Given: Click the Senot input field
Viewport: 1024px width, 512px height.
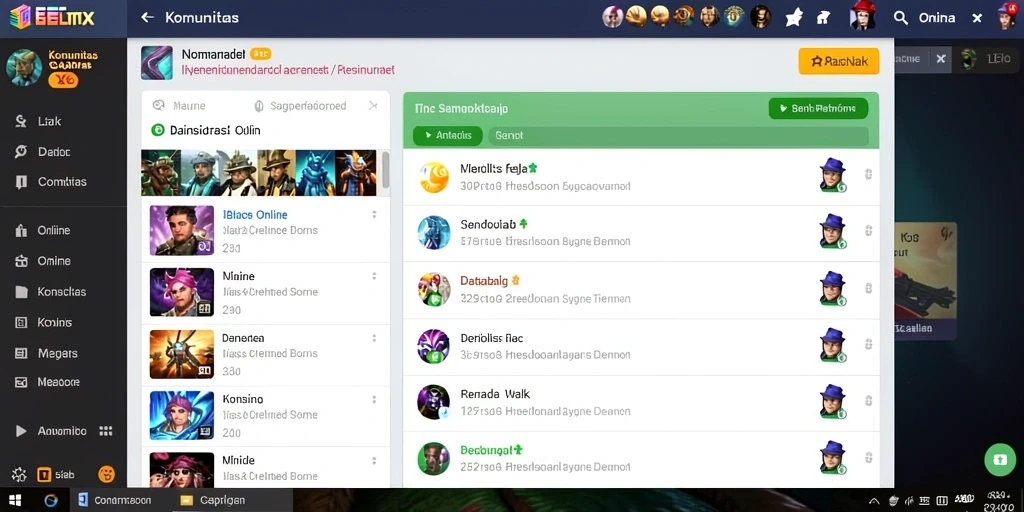Looking at the screenshot, I should point(678,135).
